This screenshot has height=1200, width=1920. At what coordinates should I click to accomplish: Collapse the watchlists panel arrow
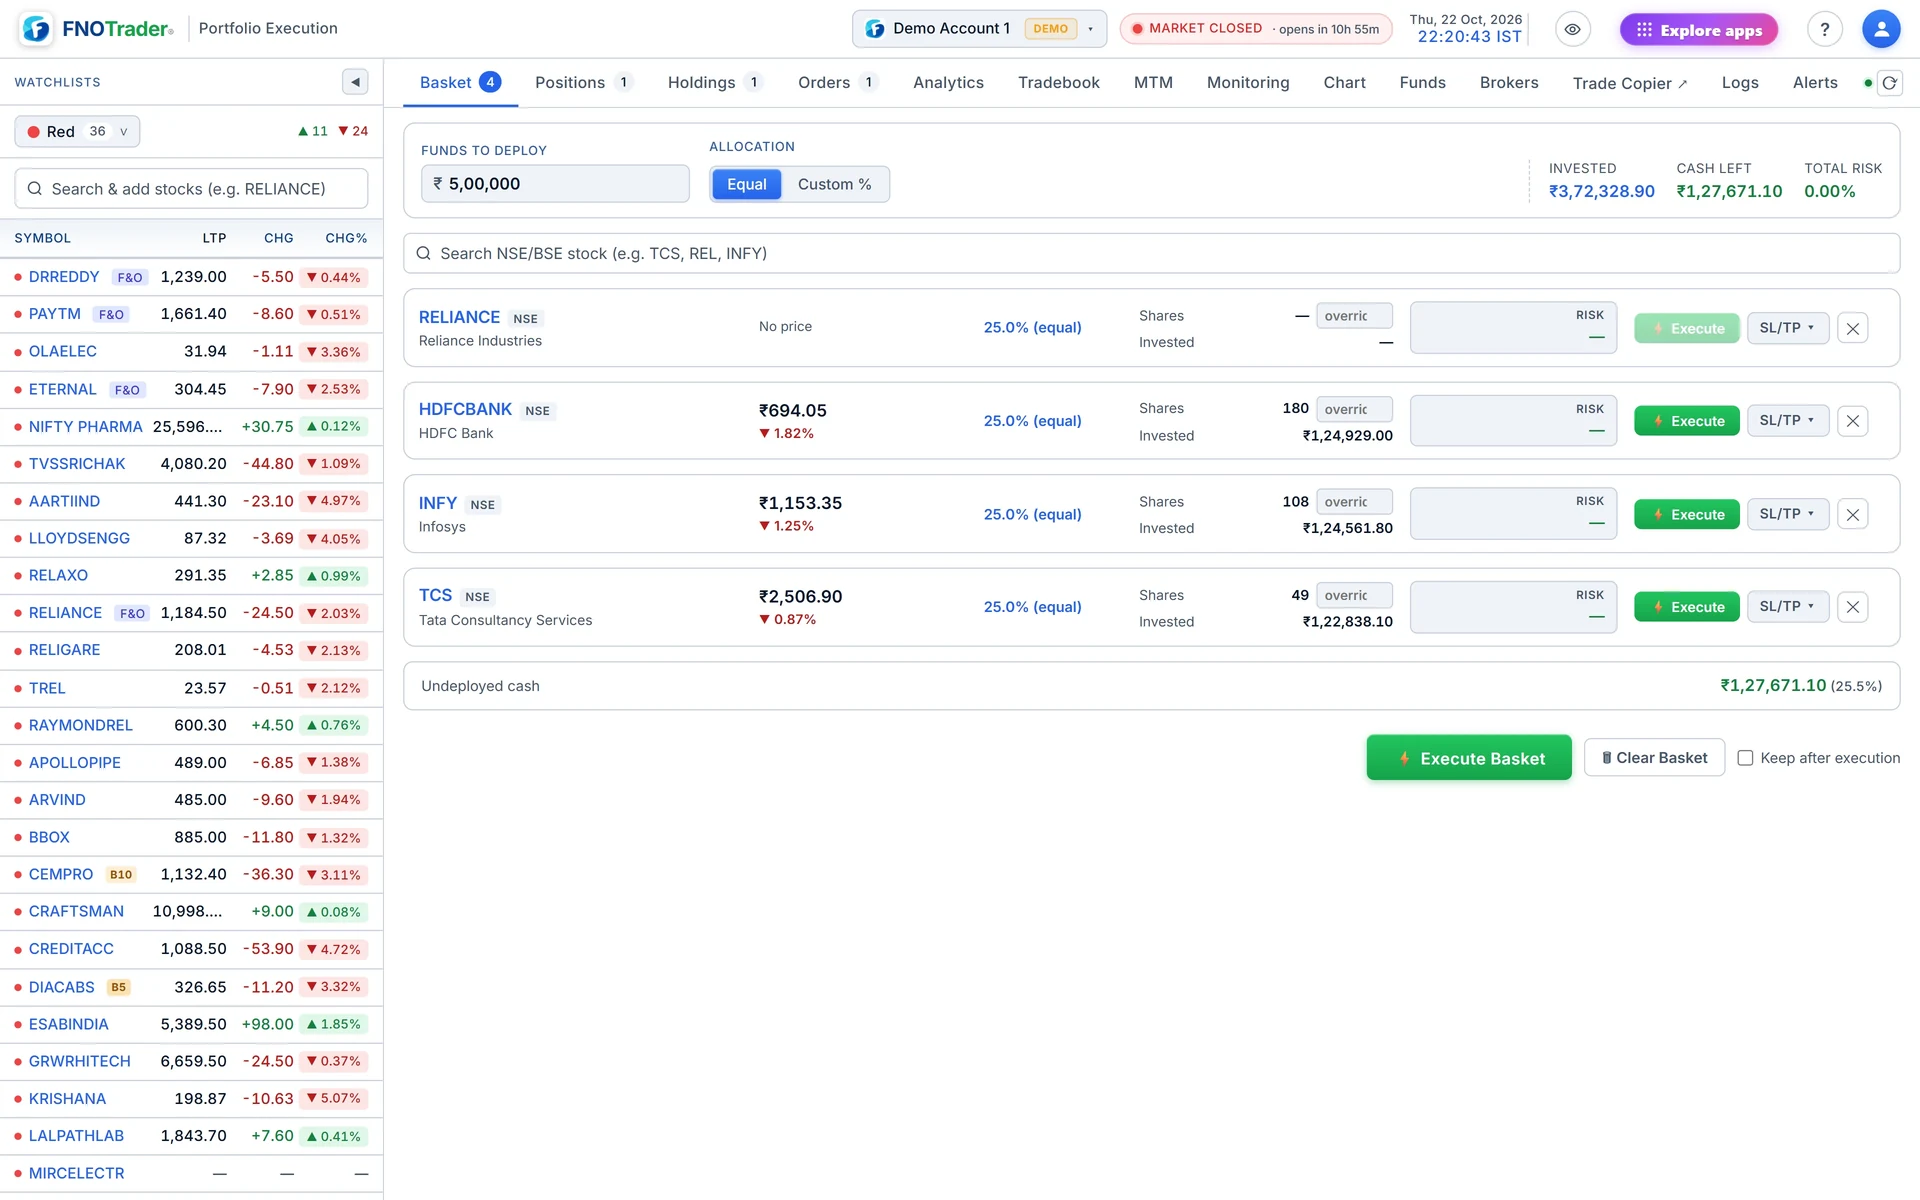click(355, 82)
